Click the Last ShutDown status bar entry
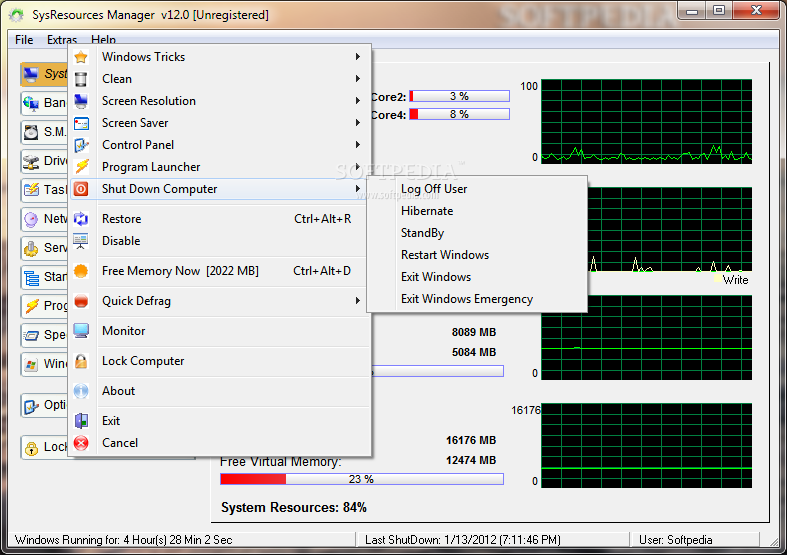The image size is (787, 555). click(x=463, y=540)
